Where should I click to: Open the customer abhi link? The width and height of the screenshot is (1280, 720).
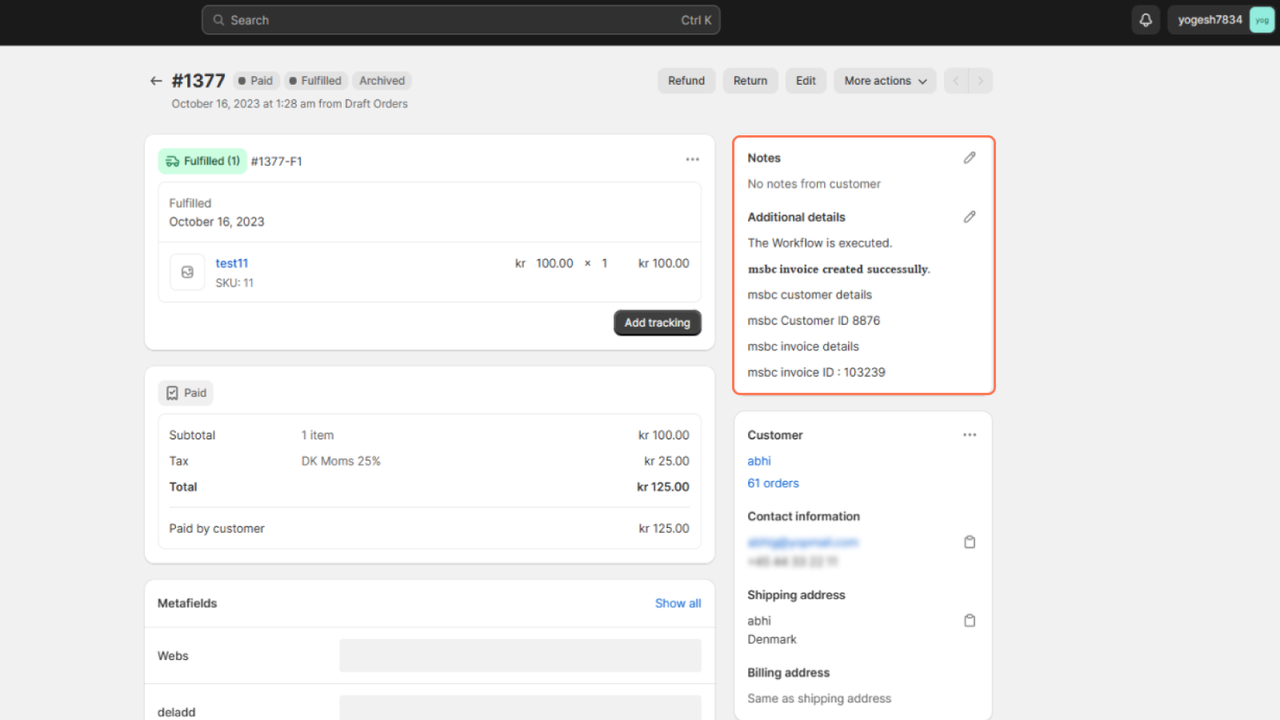(759, 461)
